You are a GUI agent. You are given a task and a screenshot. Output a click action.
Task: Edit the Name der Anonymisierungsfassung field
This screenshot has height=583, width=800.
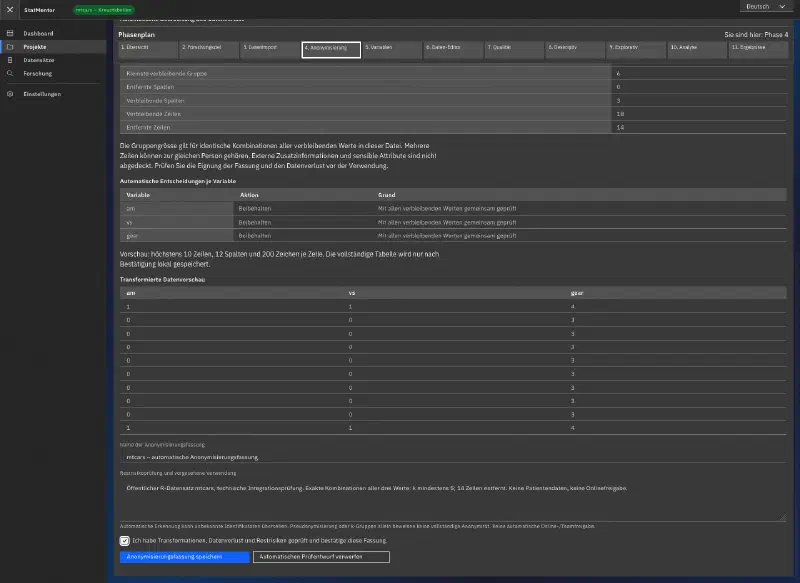coord(453,457)
